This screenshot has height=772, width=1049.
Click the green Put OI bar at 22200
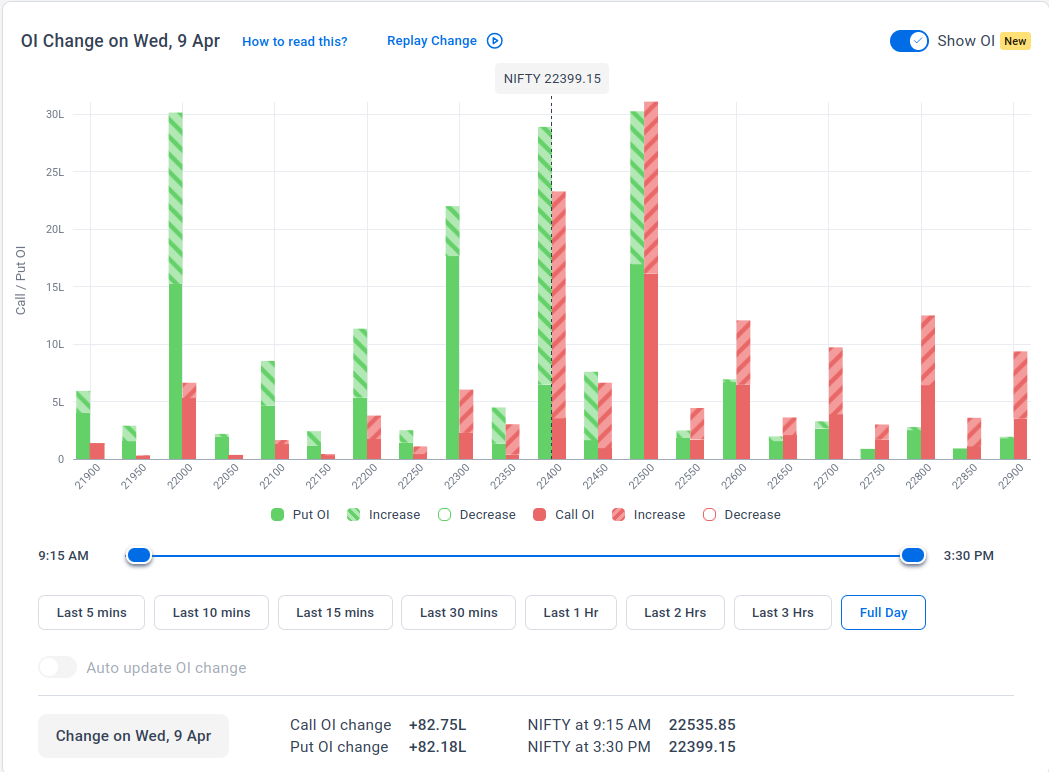(x=360, y=394)
